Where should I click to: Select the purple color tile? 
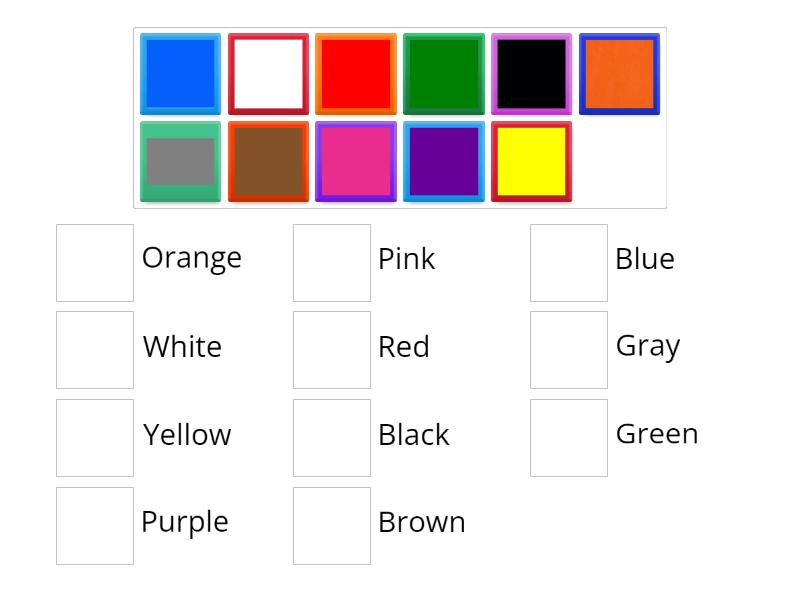point(444,161)
